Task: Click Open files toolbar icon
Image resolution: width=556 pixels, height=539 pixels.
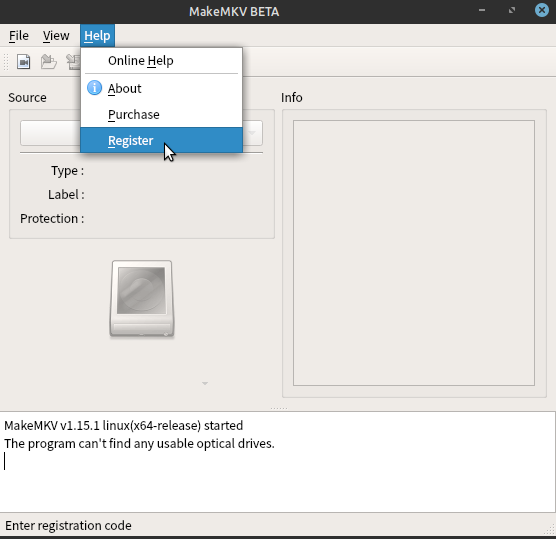Action: coord(23,62)
